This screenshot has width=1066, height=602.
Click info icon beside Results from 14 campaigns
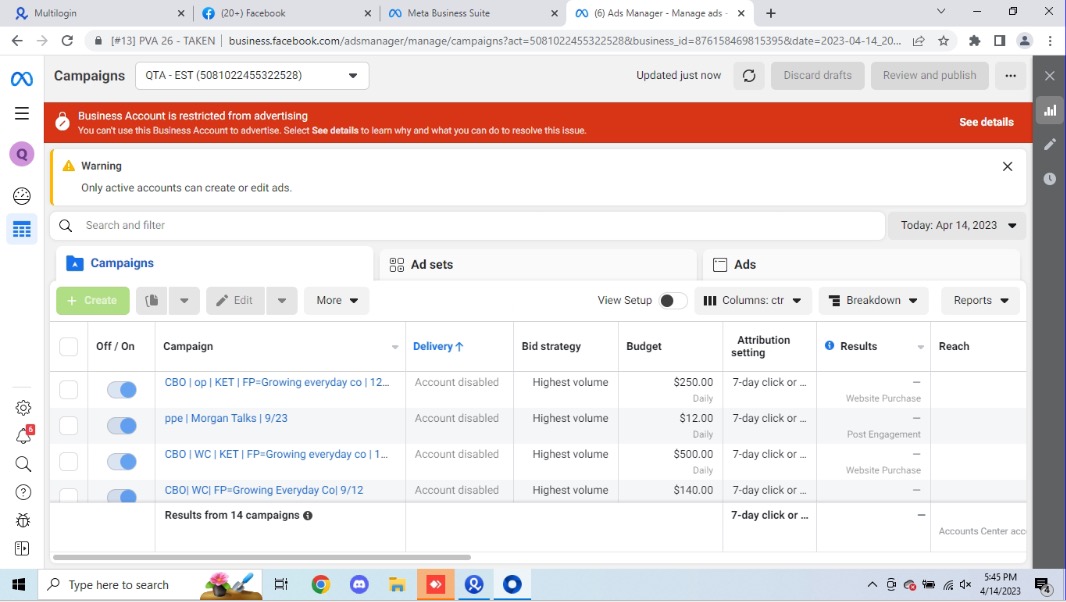coord(308,516)
